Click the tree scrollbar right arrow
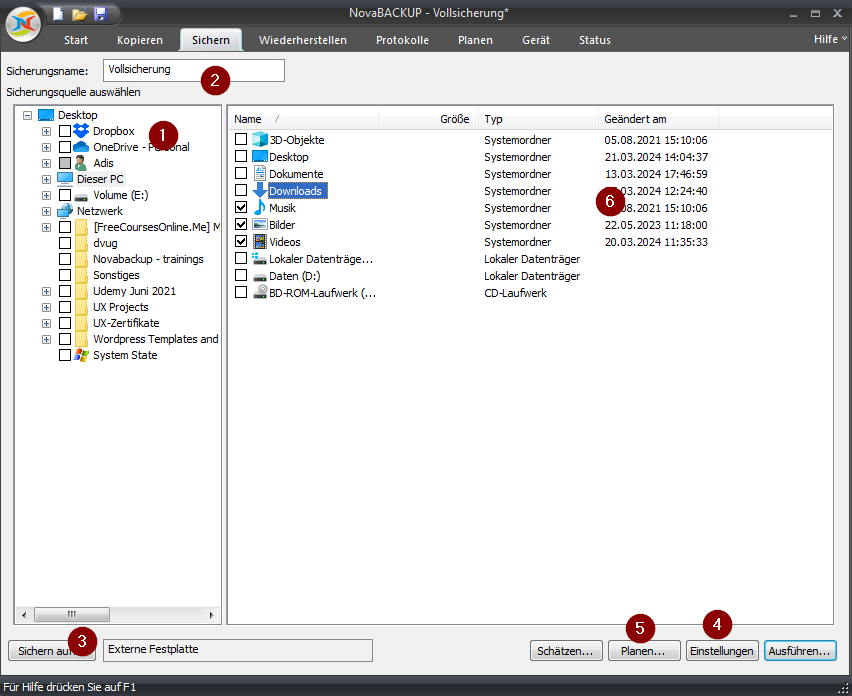Screen dimensions: 852x696 click(x=211, y=615)
